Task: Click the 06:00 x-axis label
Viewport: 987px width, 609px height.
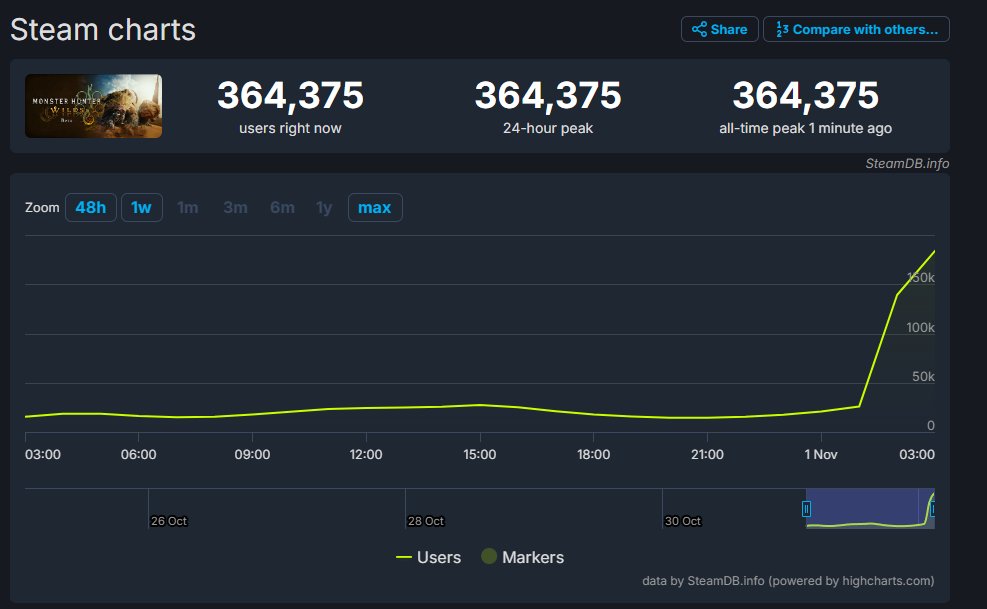Action: [138, 454]
